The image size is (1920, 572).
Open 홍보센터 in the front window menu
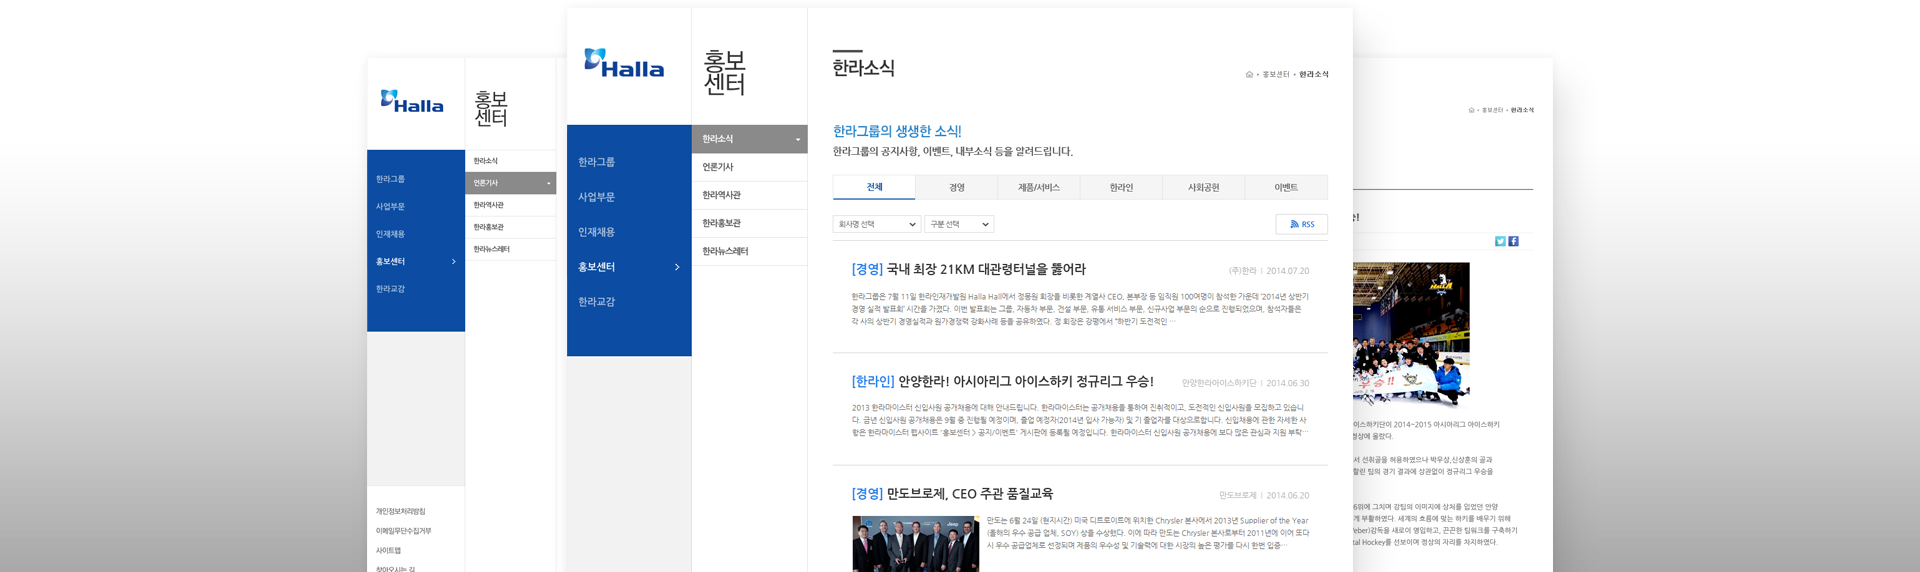(597, 267)
